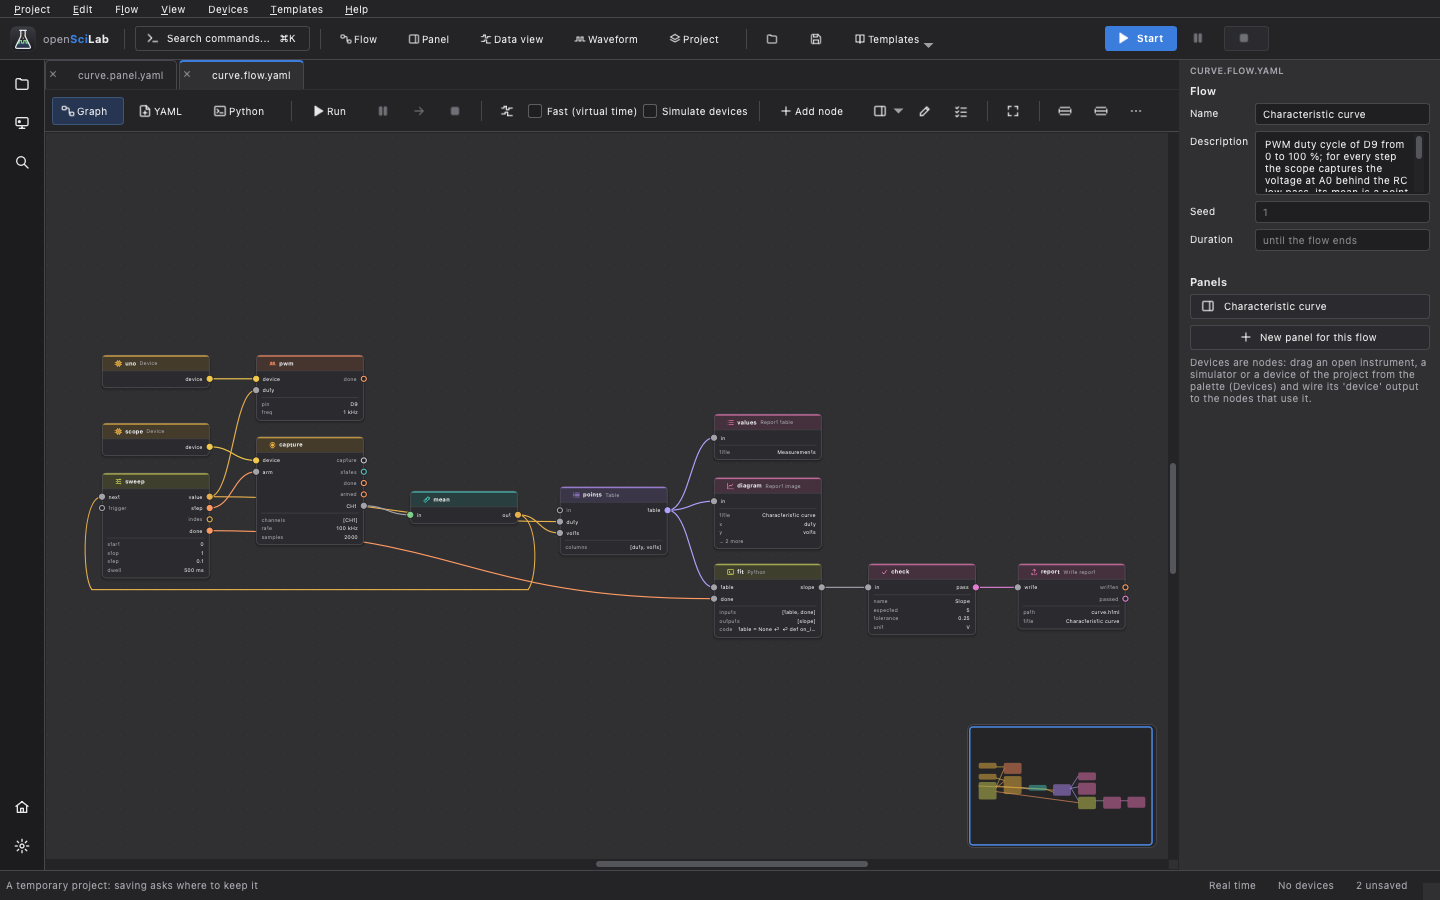1440x900 pixels.
Task: Click the expand nodes icon in graph toolbar
Action: point(1101,111)
